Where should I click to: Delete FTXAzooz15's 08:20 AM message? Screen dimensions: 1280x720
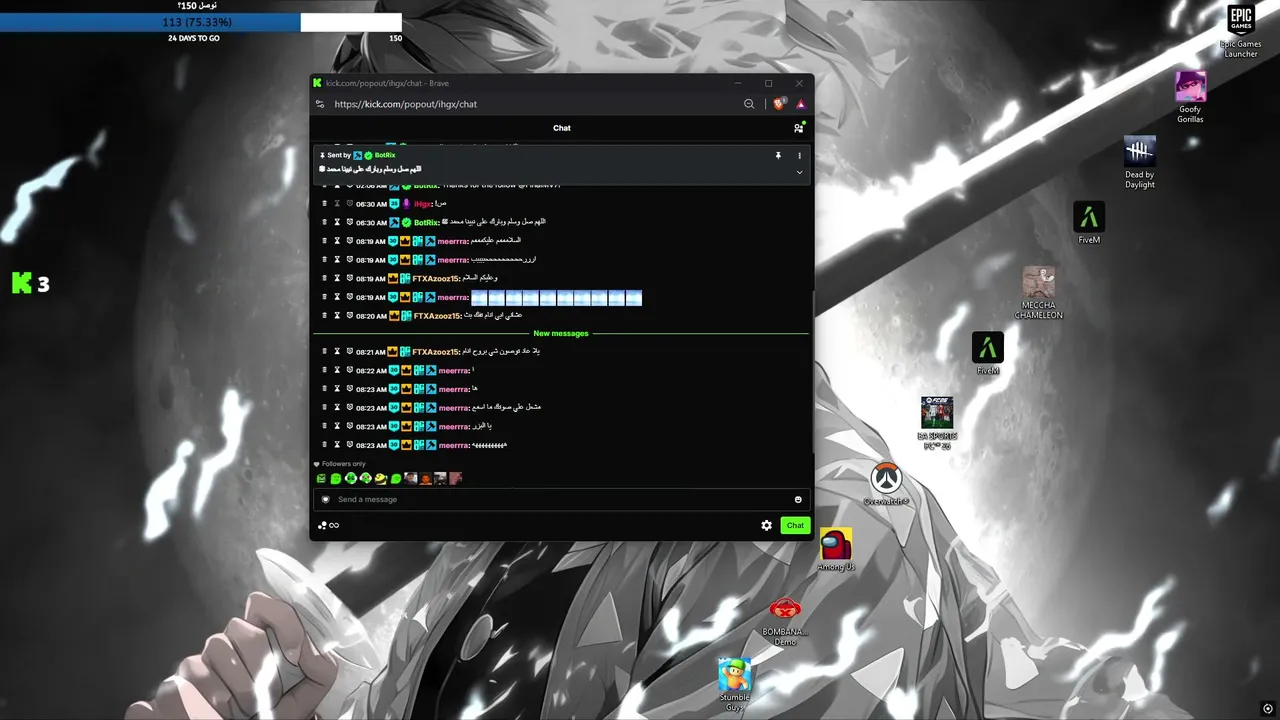point(325,315)
